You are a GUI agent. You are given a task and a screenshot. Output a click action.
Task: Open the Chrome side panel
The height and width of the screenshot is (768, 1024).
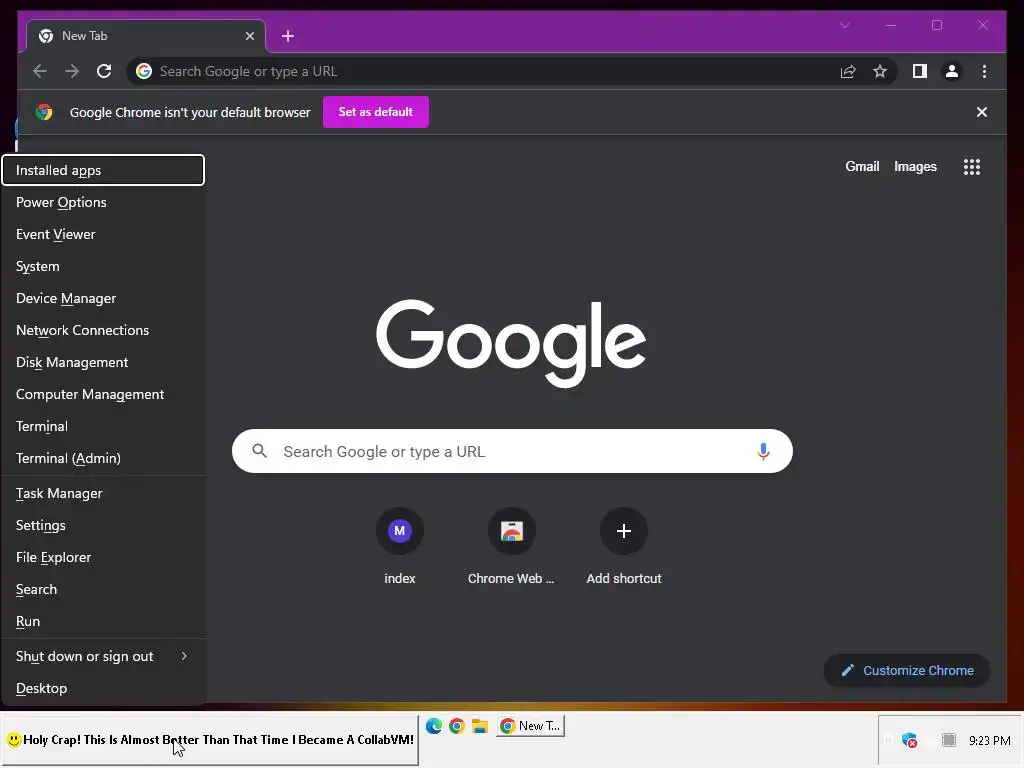click(920, 71)
